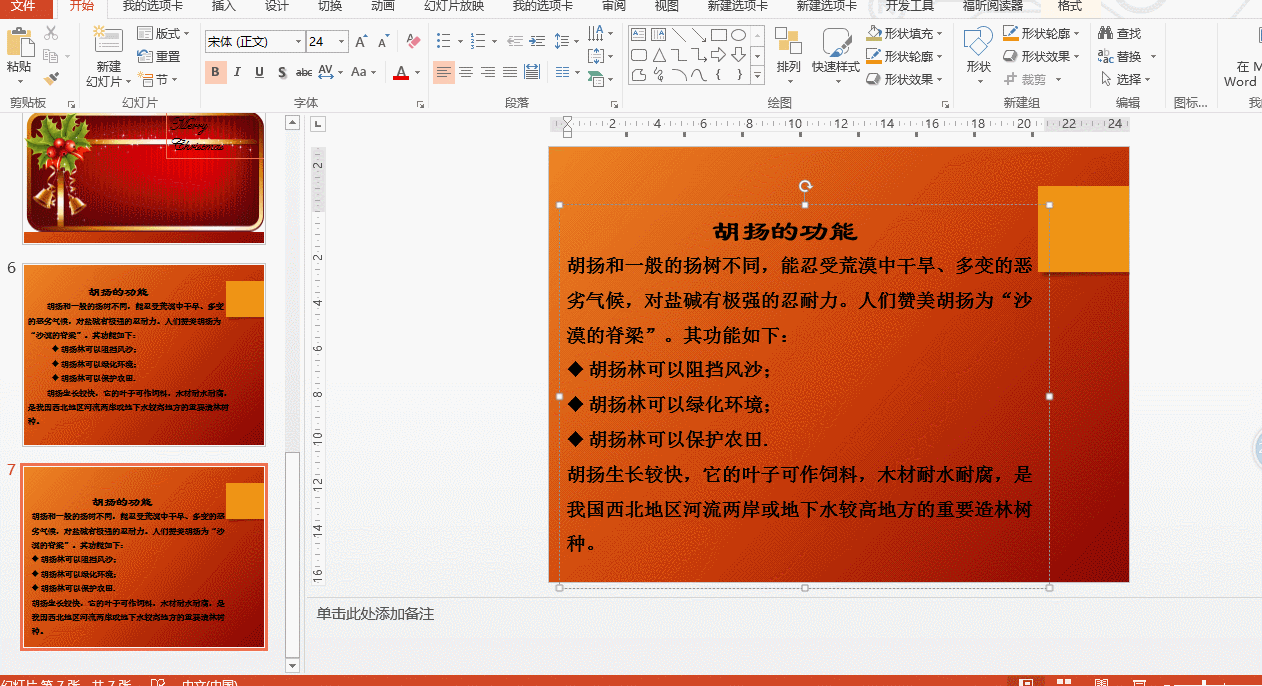Click the notes field 单击此处添加备注

[375, 614]
